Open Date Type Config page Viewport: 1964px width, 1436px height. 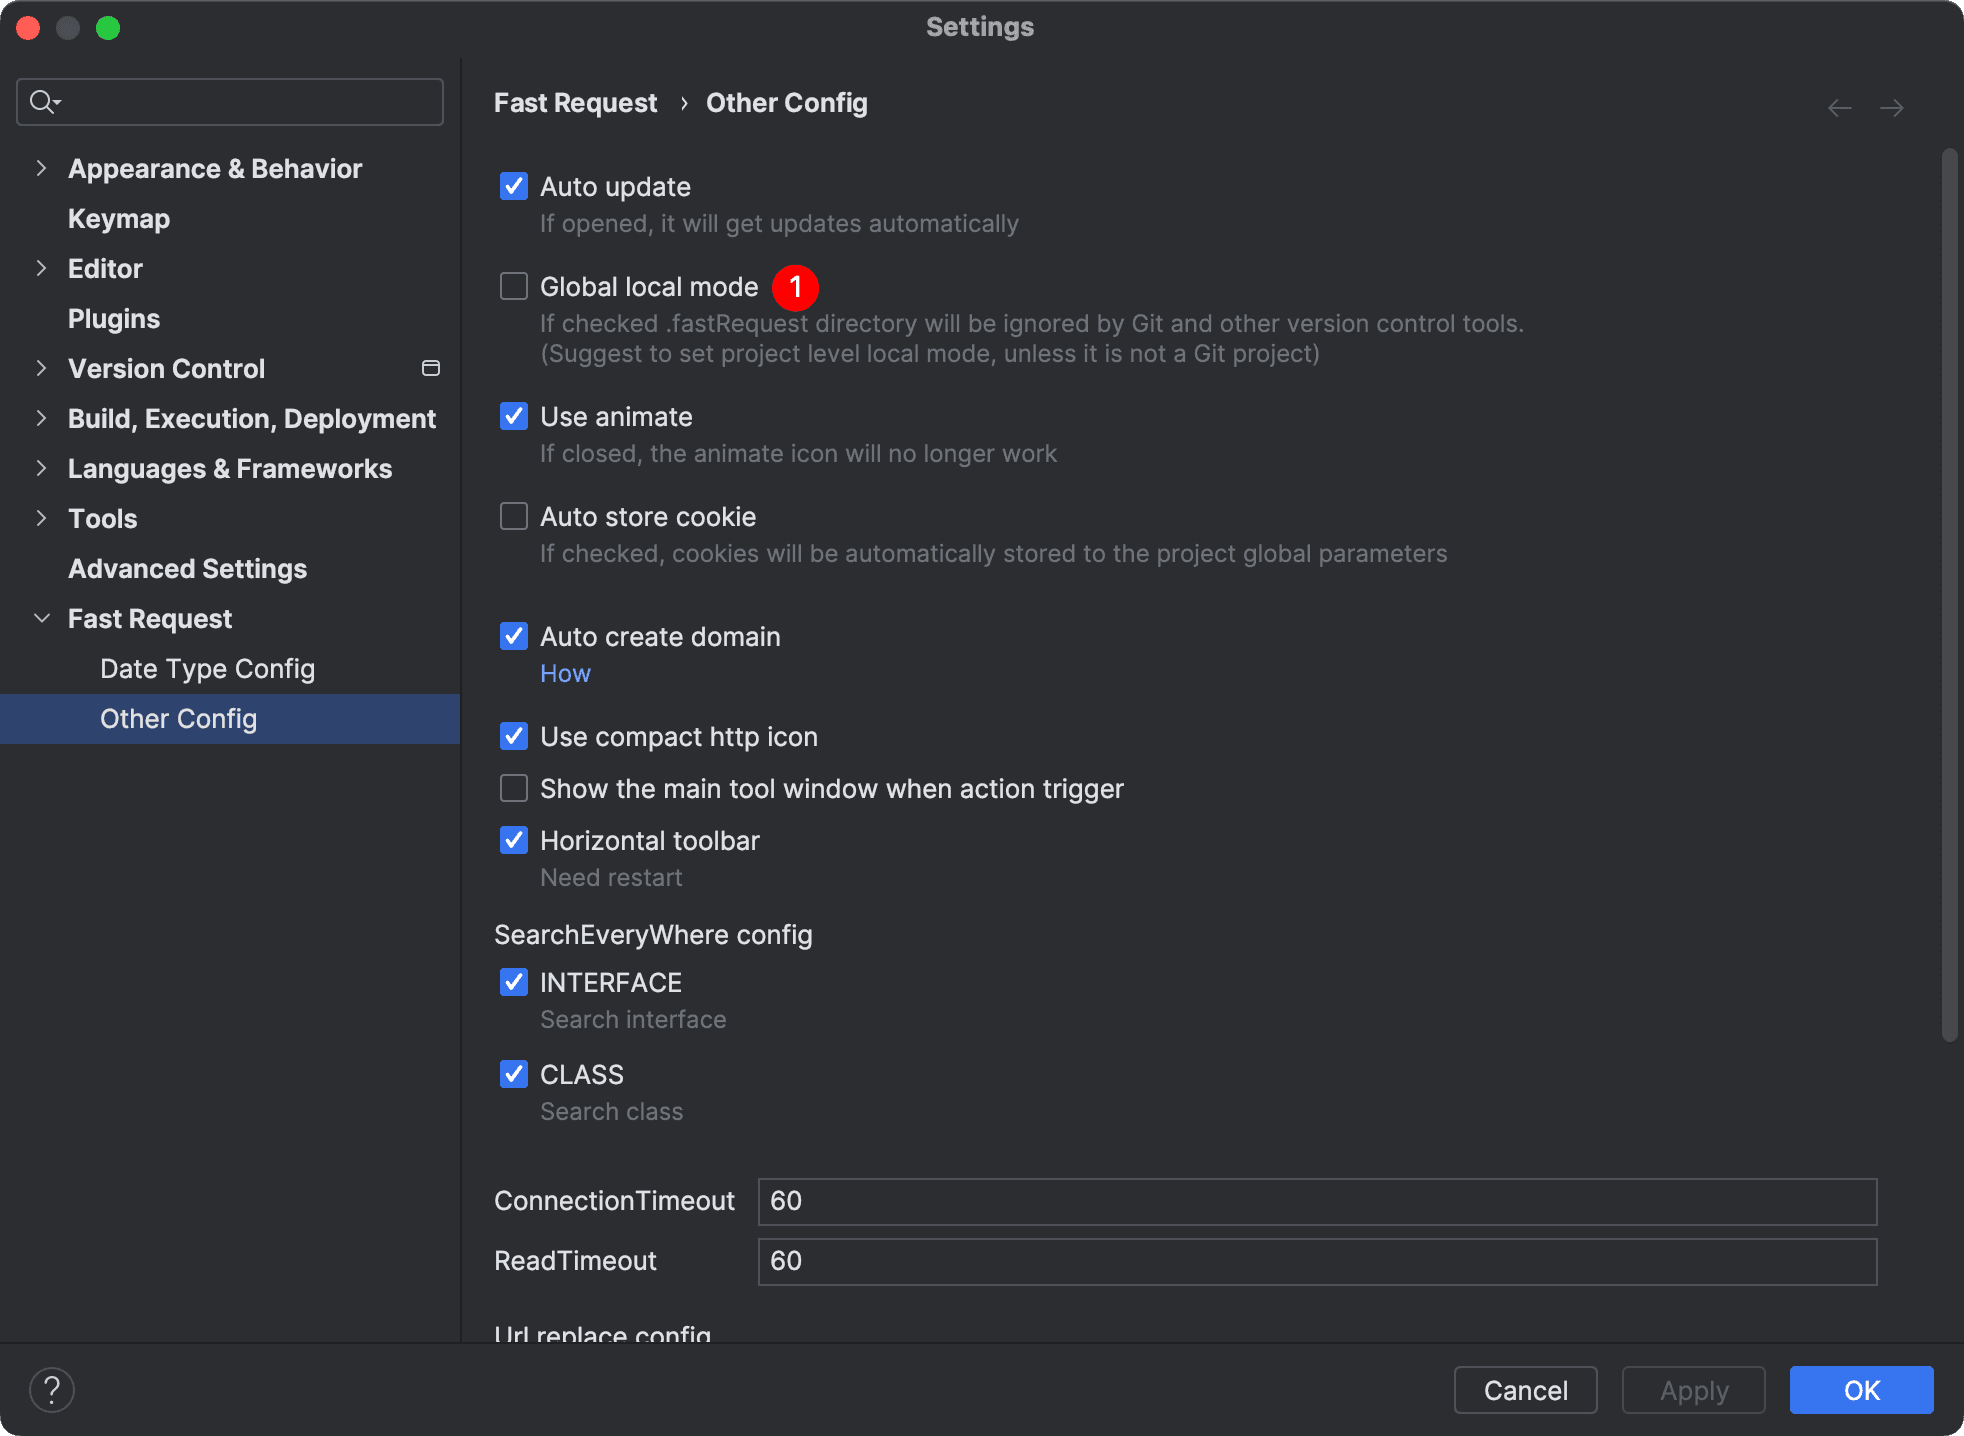point(207,669)
